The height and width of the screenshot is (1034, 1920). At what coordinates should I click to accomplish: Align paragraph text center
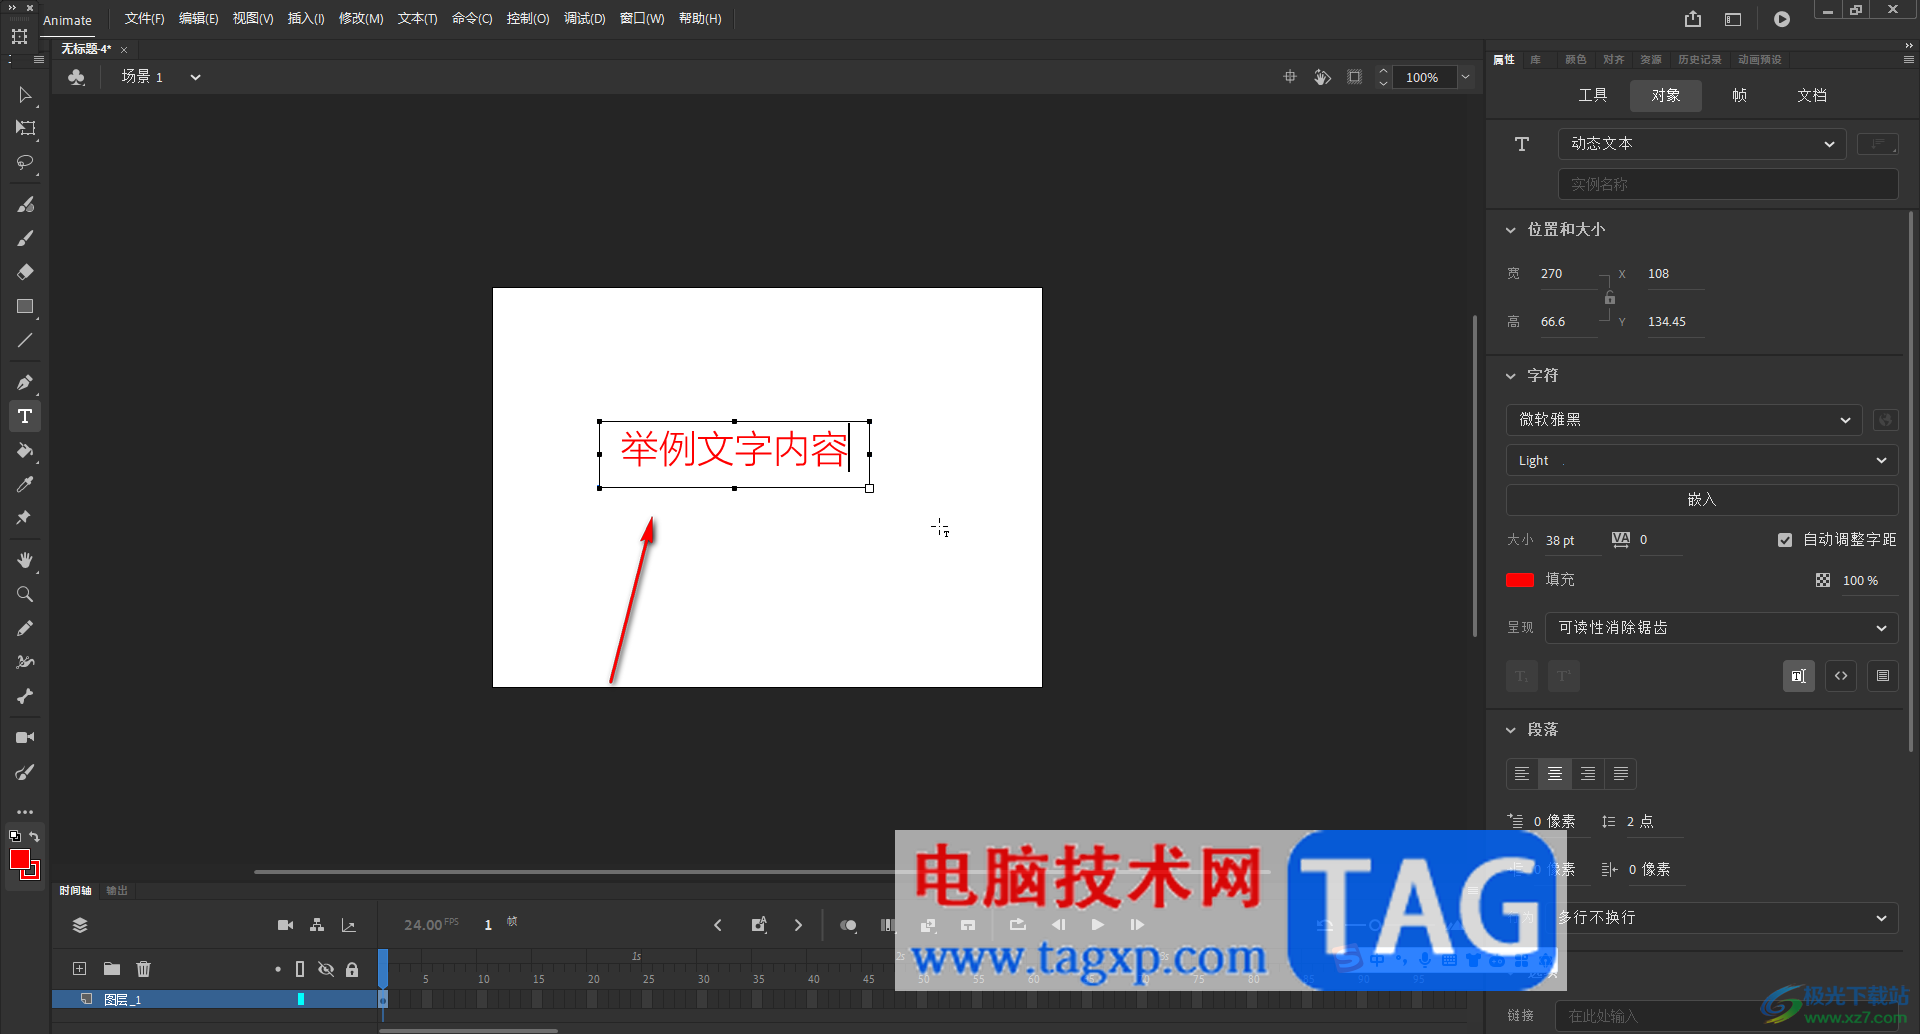coord(1555,774)
